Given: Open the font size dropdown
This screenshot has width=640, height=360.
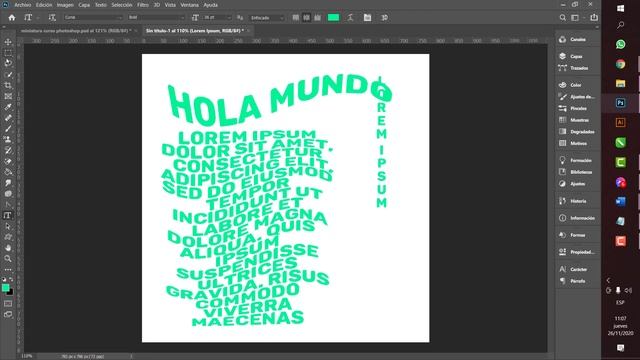Looking at the screenshot, I should click(229, 18).
